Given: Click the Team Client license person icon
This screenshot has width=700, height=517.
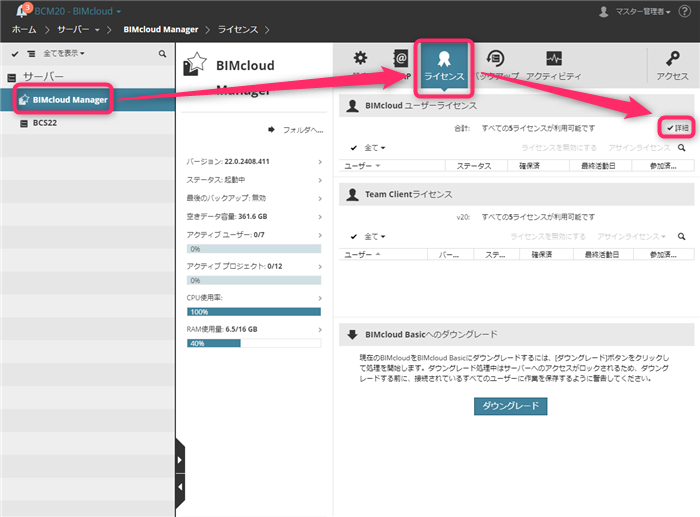Looking at the screenshot, I should coord(352,195).
